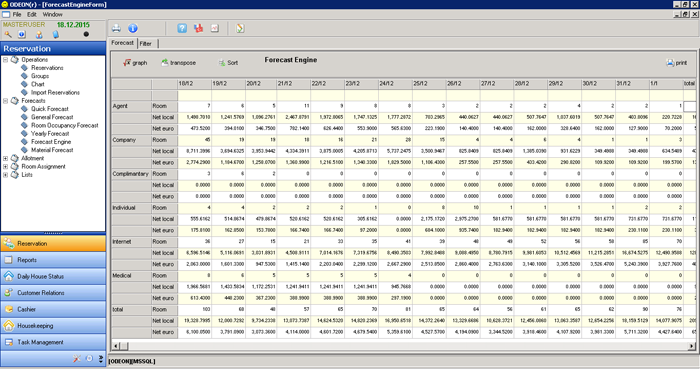This screenshot has width=700, height=370.
Task: Click the round blue information icon
Action: (x=133, y=29)
